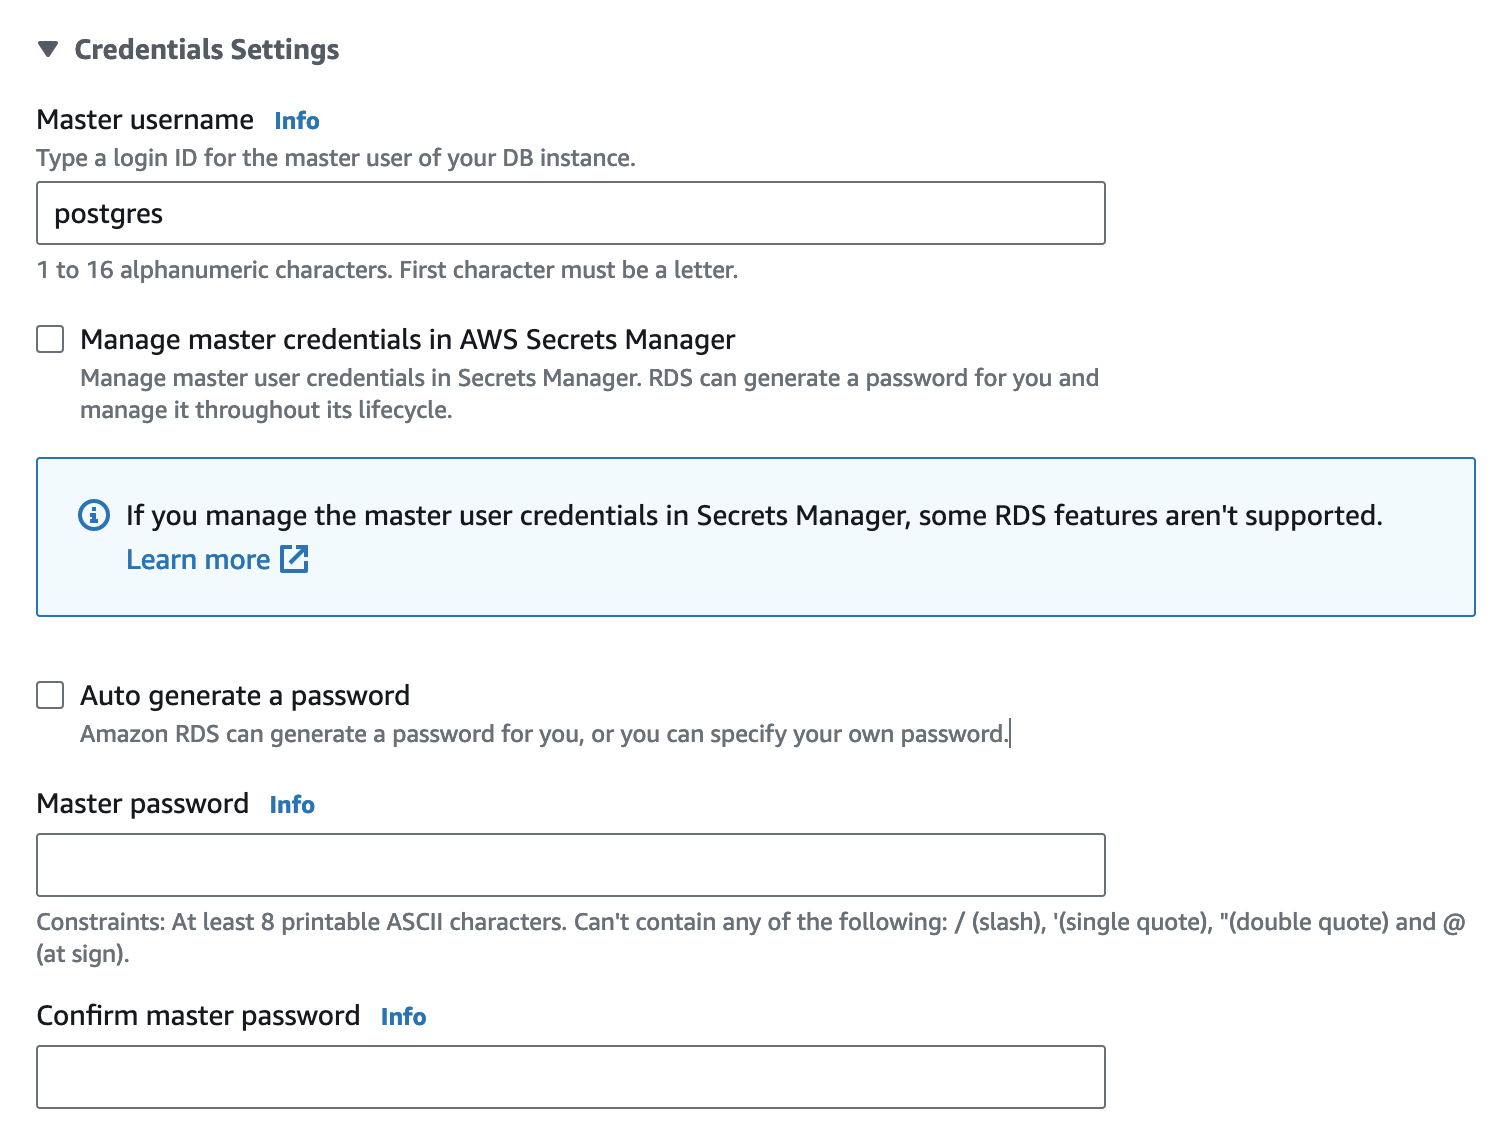Click the Confirm master password label text
This screenshot has height=1144, width=1510.
pos(198,1016)
